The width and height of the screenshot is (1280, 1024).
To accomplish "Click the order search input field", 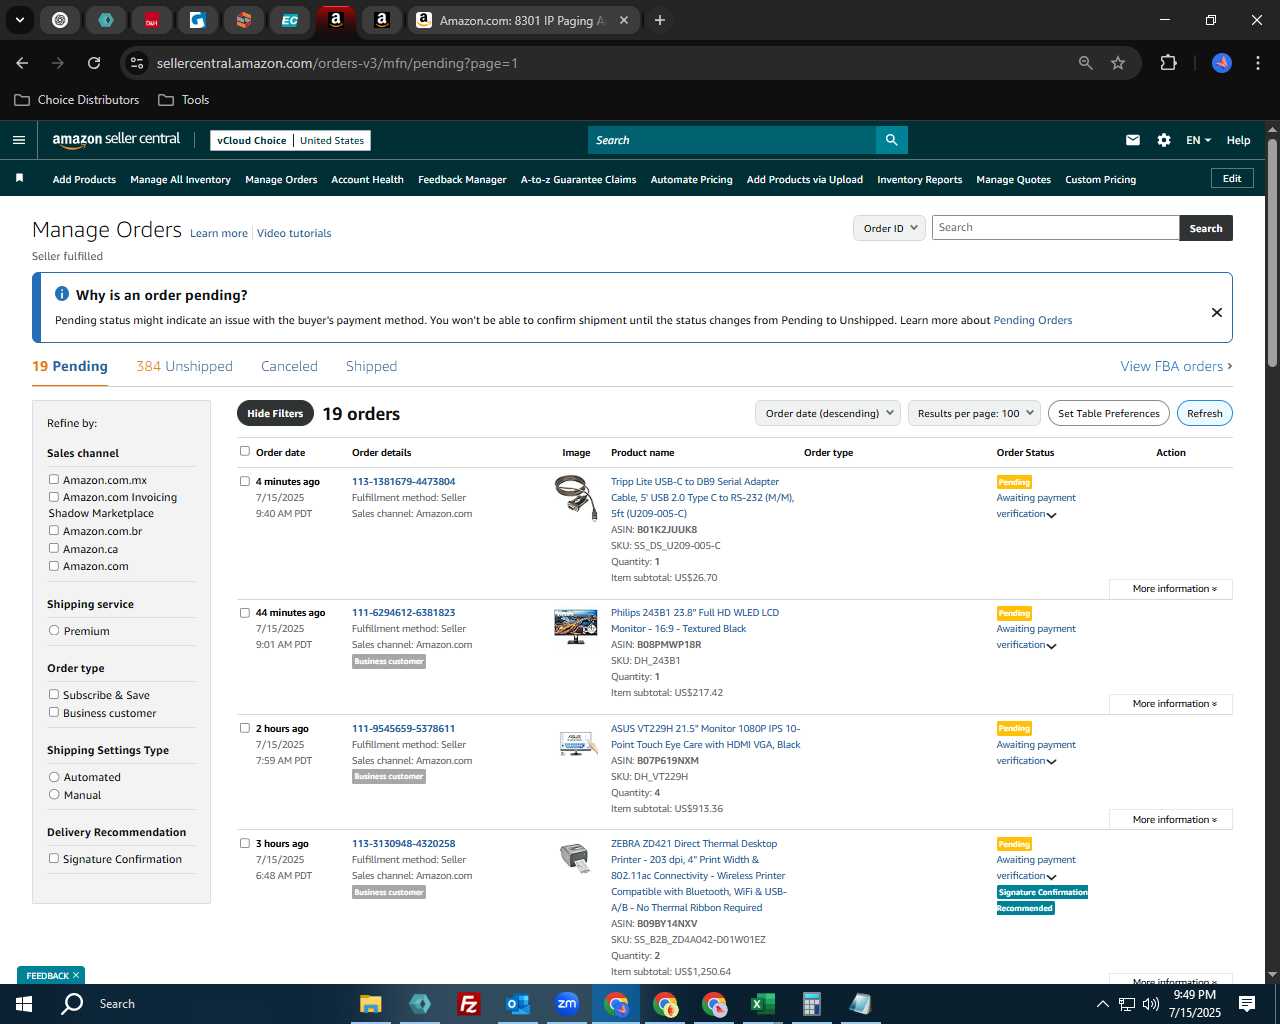I will pyautogui.click(x=1055, y=228).
